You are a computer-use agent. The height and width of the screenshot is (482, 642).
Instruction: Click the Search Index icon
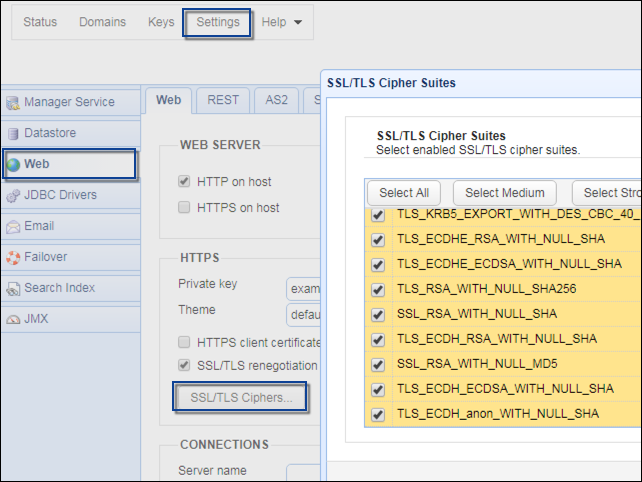13,288
